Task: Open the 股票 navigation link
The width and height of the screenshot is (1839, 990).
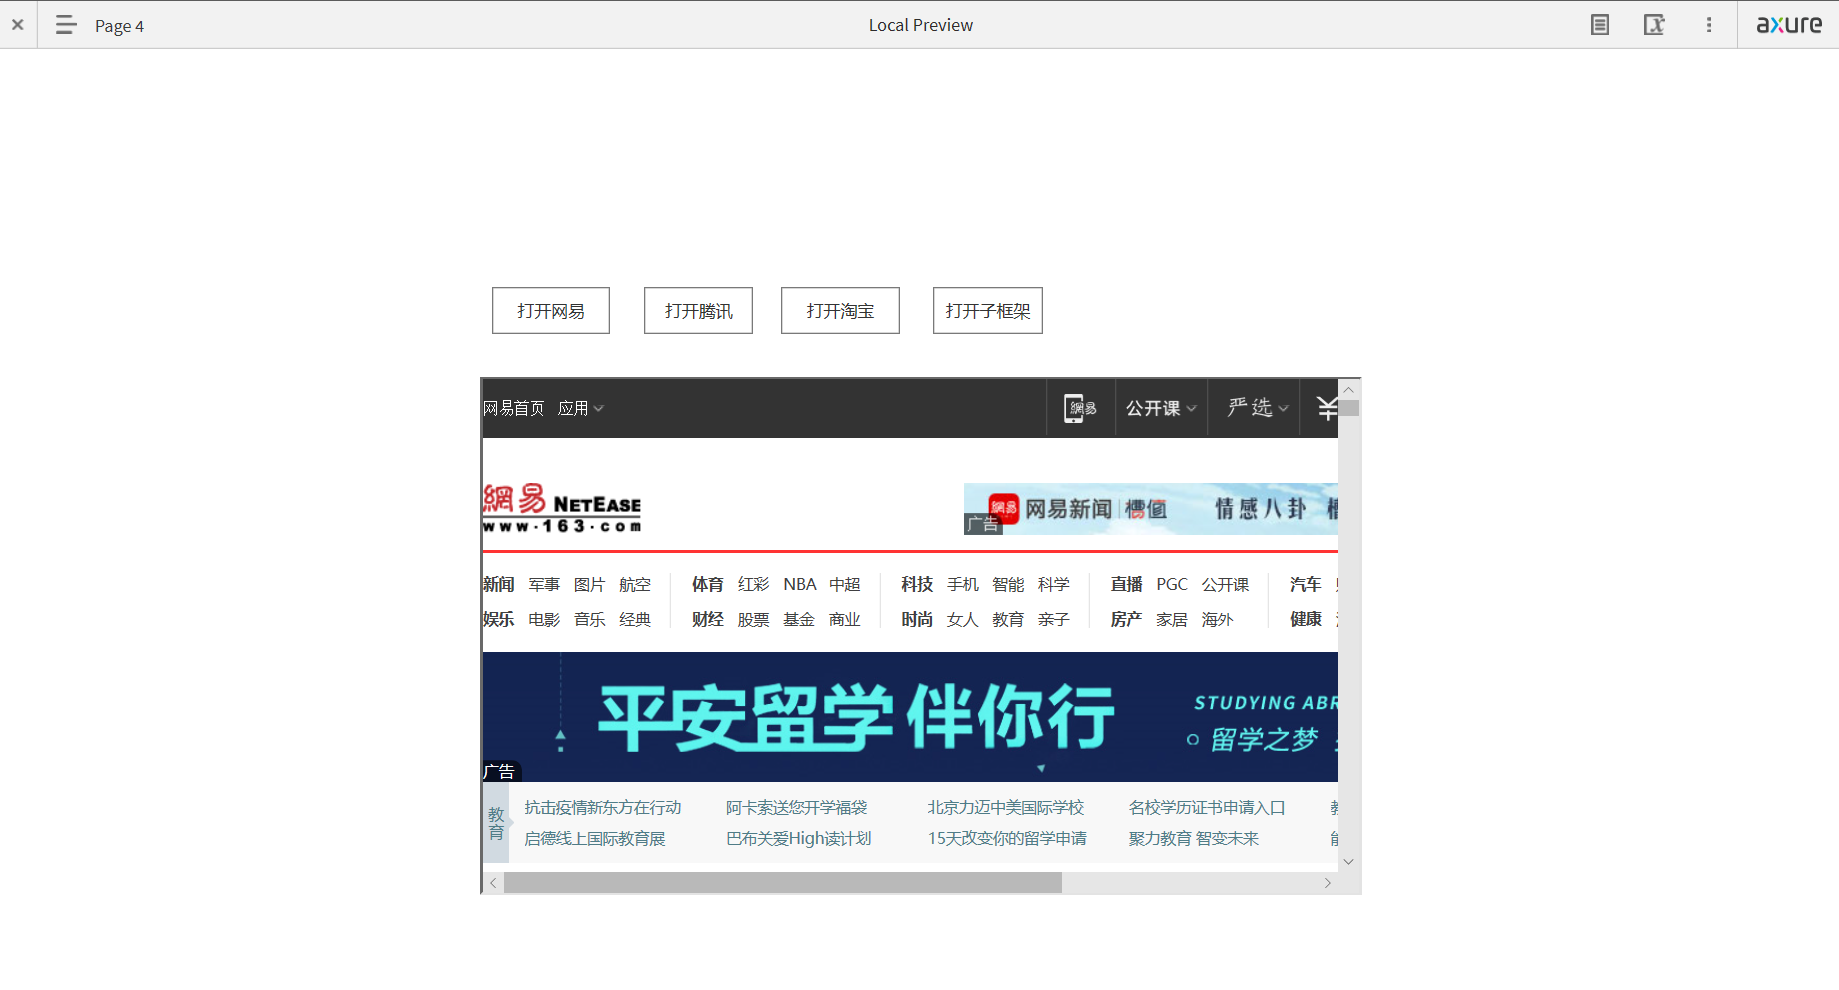Action: click(753, 619)
